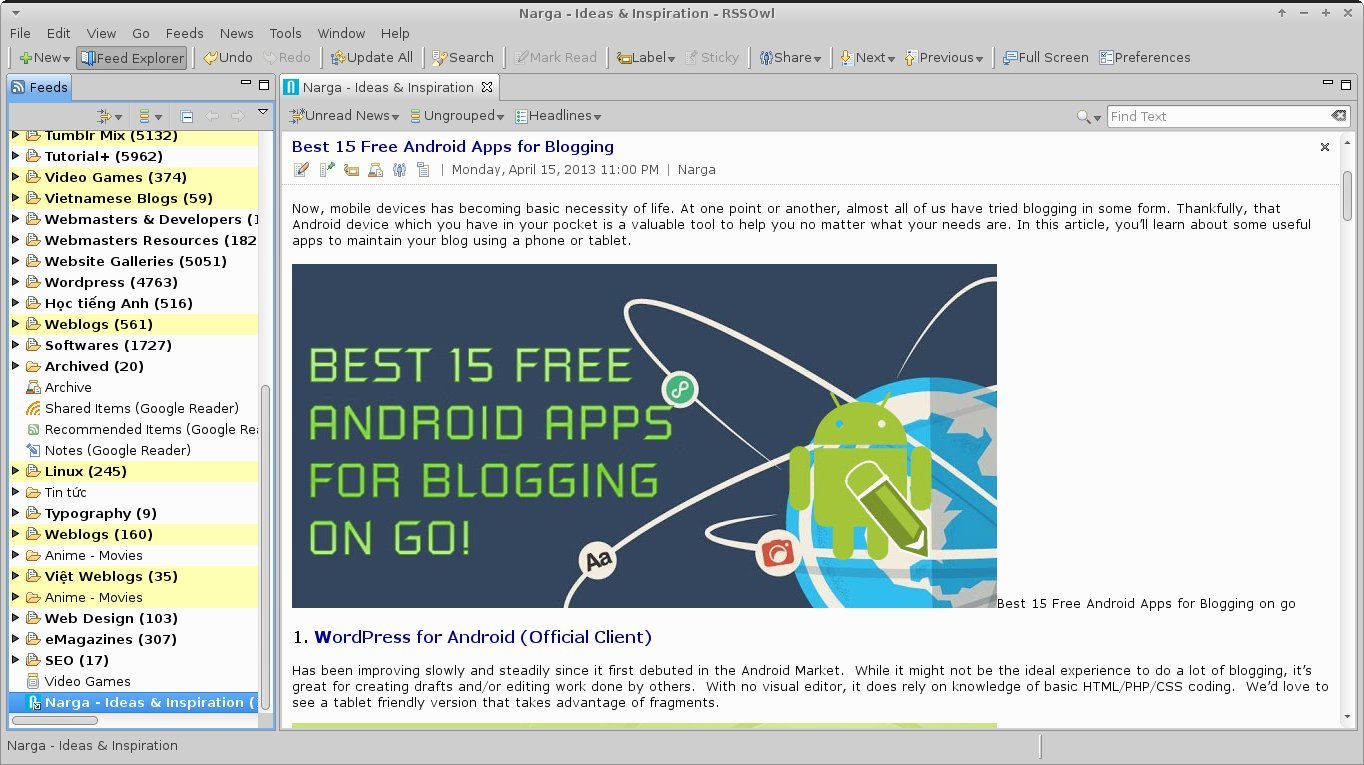1364x765 pixels.
Task: Open the Feeds menu
Action: [x=184, y=33]
